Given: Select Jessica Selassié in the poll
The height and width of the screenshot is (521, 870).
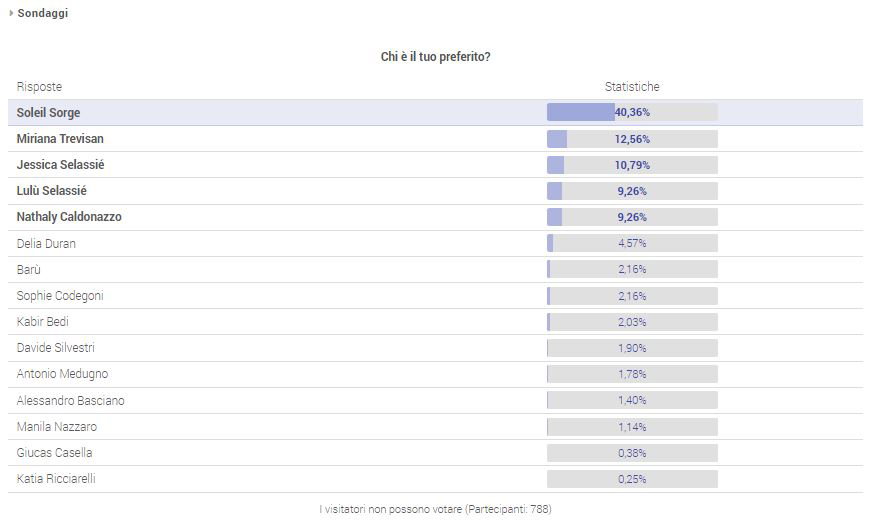Looking at the screenshot, I should coord(60,165).
